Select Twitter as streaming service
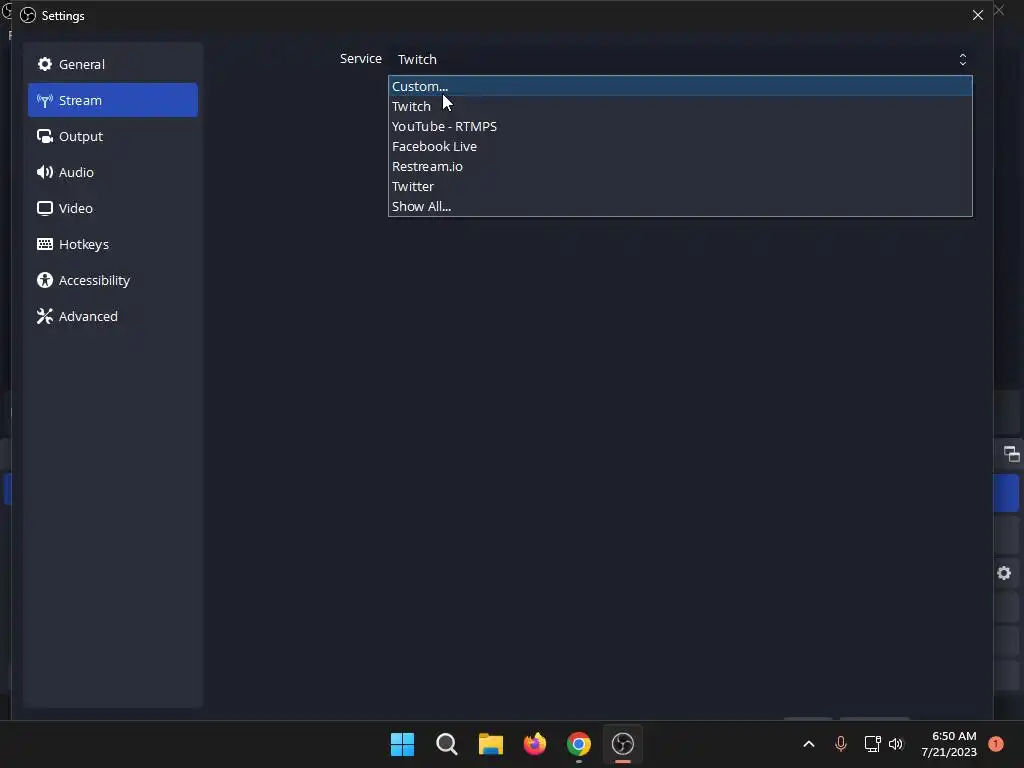This screenshot has height=768, width=1024. [x=680, y=186]
